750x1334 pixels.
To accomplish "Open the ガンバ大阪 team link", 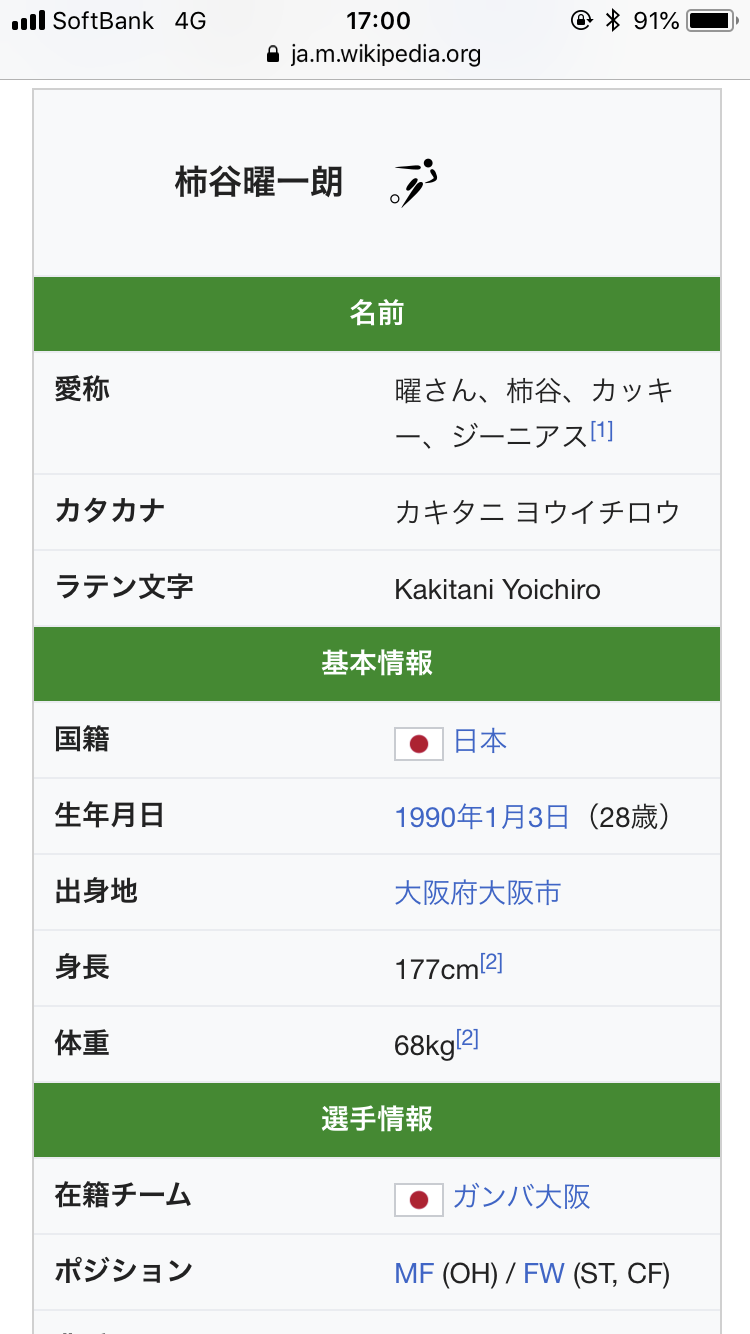I will point(522,1197).
